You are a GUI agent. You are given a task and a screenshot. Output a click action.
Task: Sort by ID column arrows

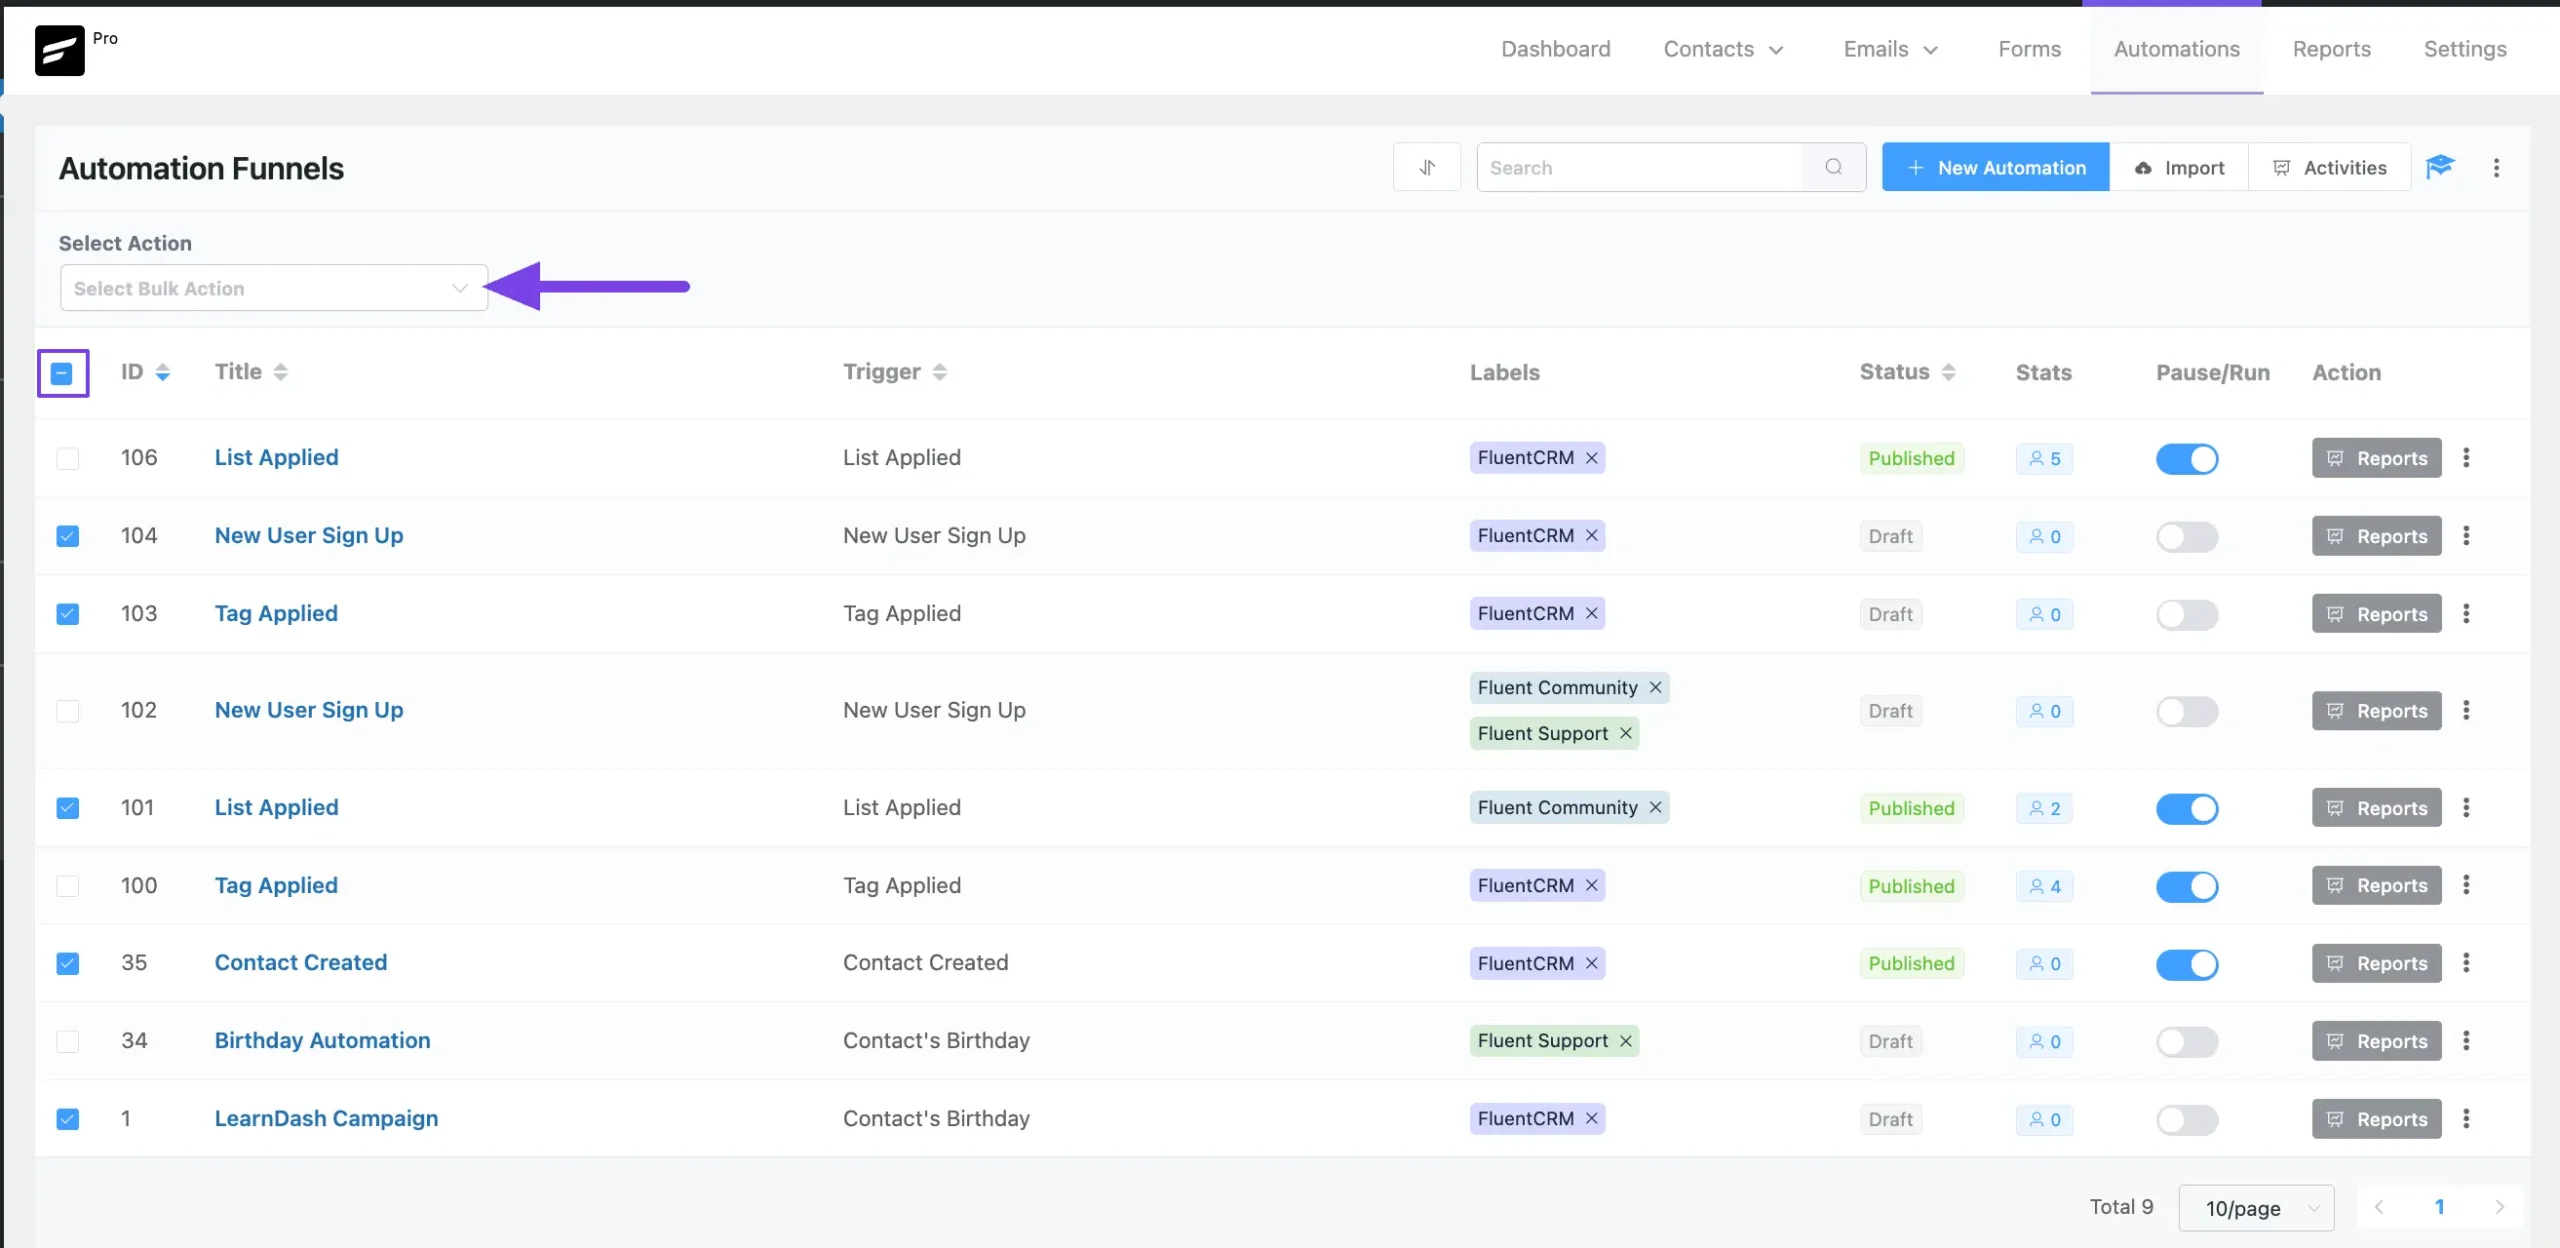(162, 372)
